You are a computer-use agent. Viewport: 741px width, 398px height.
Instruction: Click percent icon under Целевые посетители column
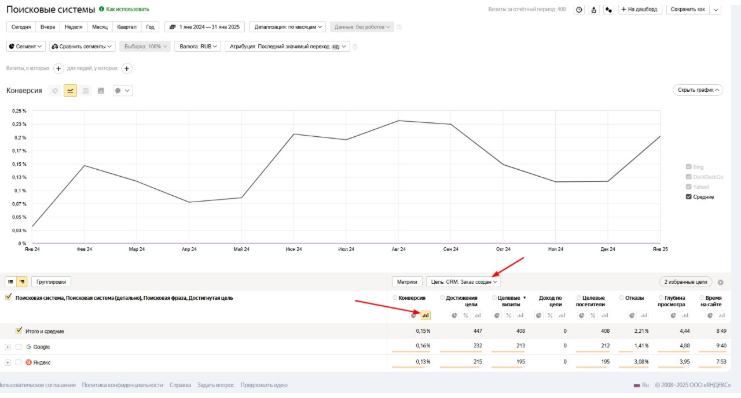593,315
